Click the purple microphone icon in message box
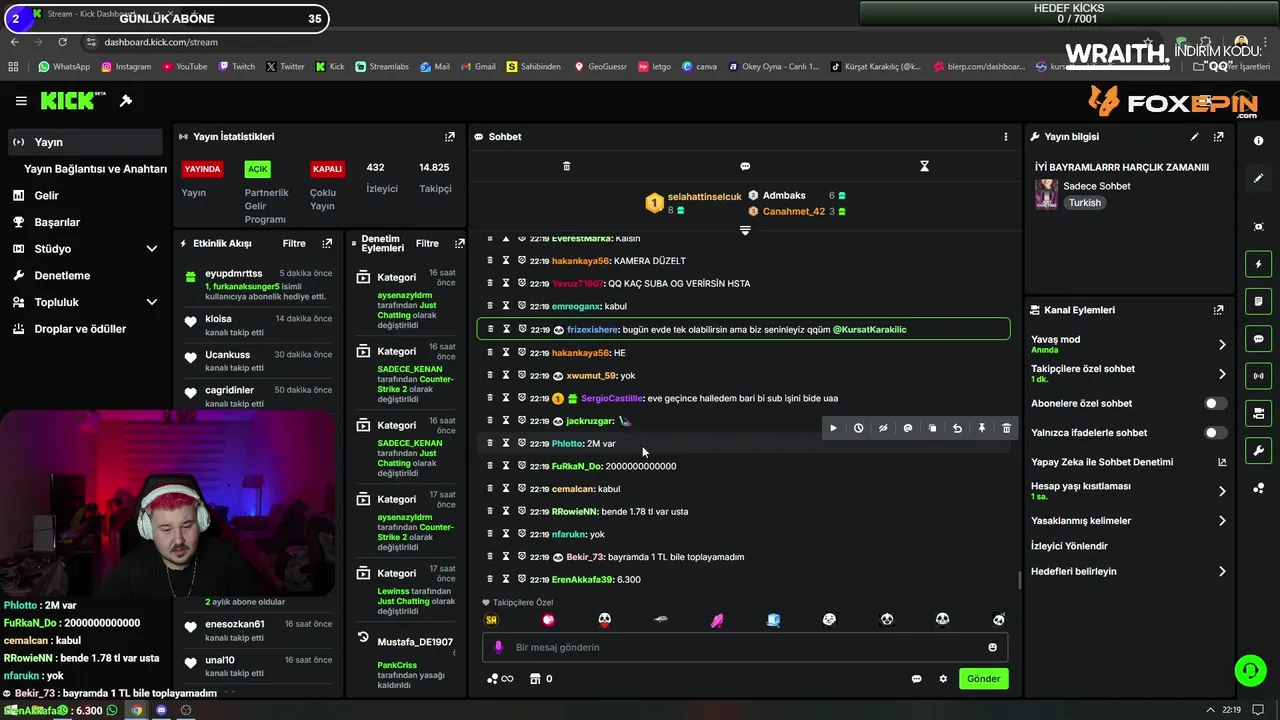This screenshot has width=1280, height=720. click(x=499, y=647)
